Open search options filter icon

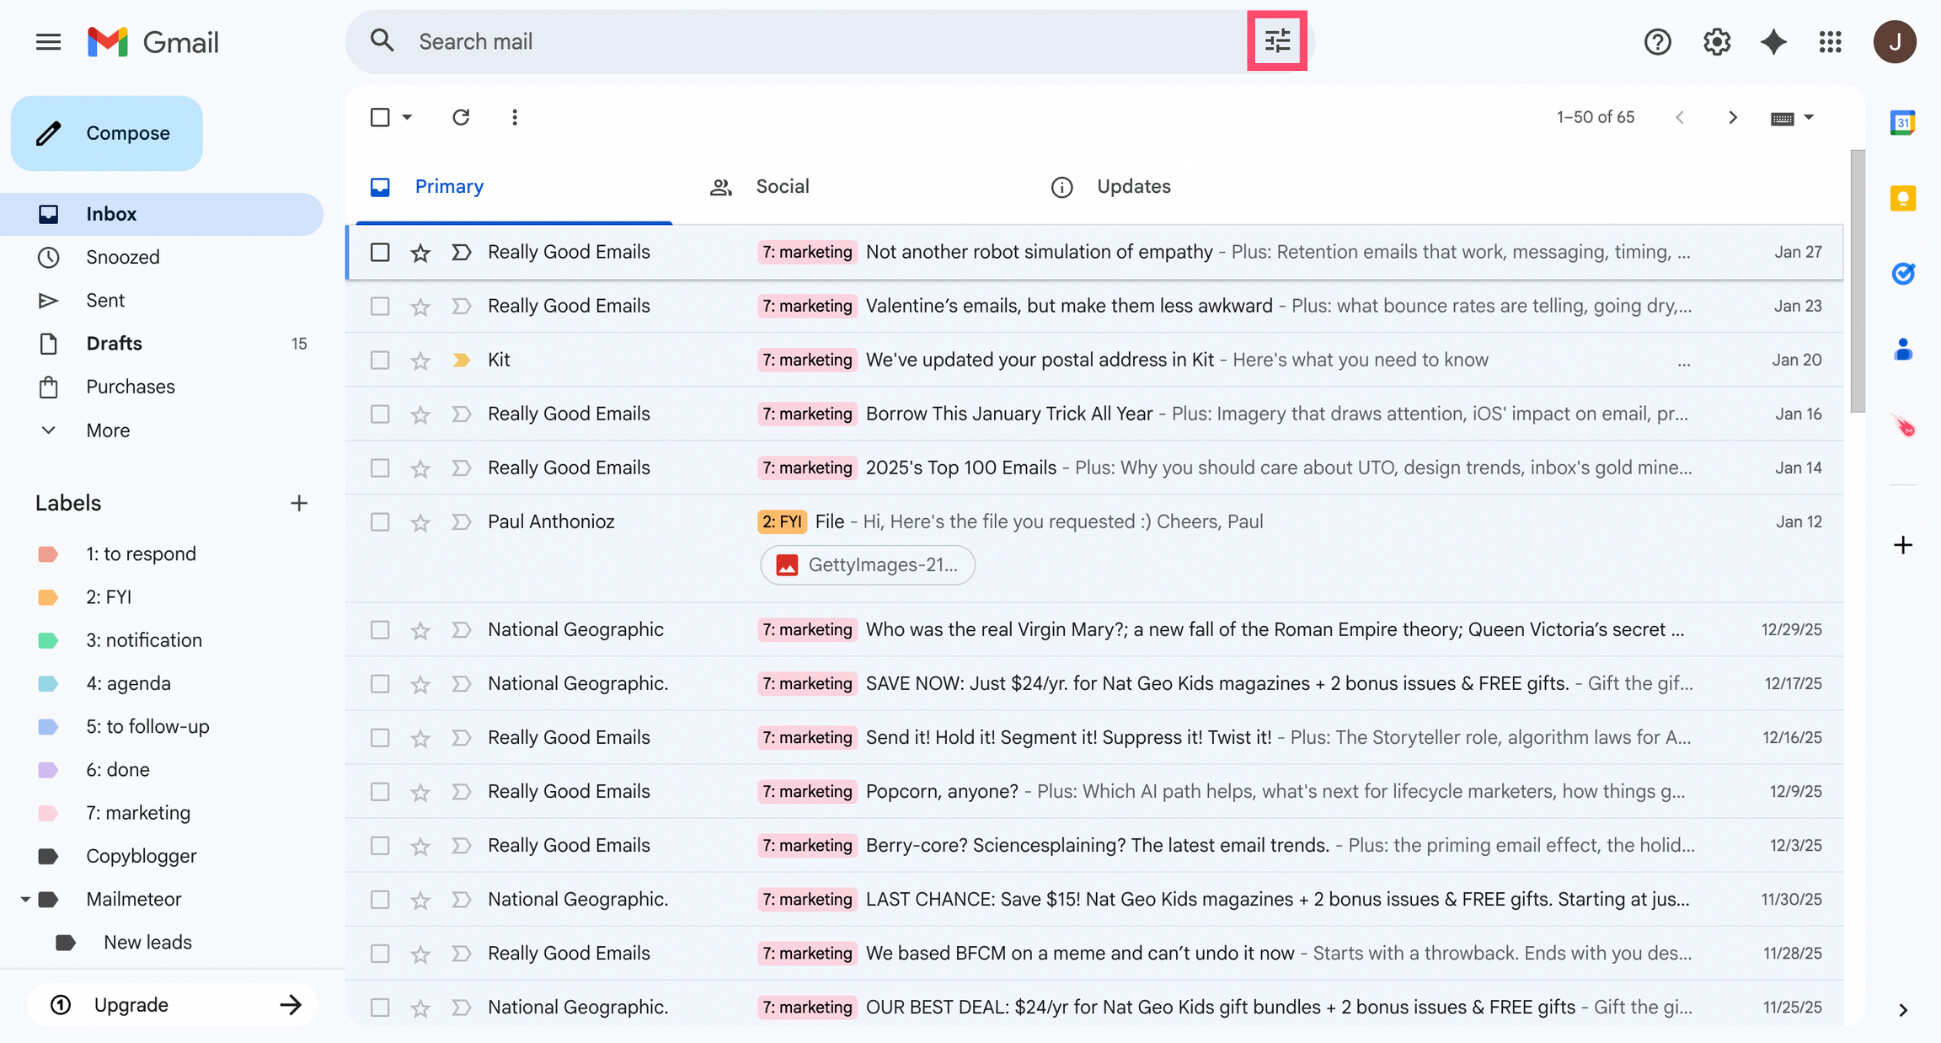pos(1277,41)
